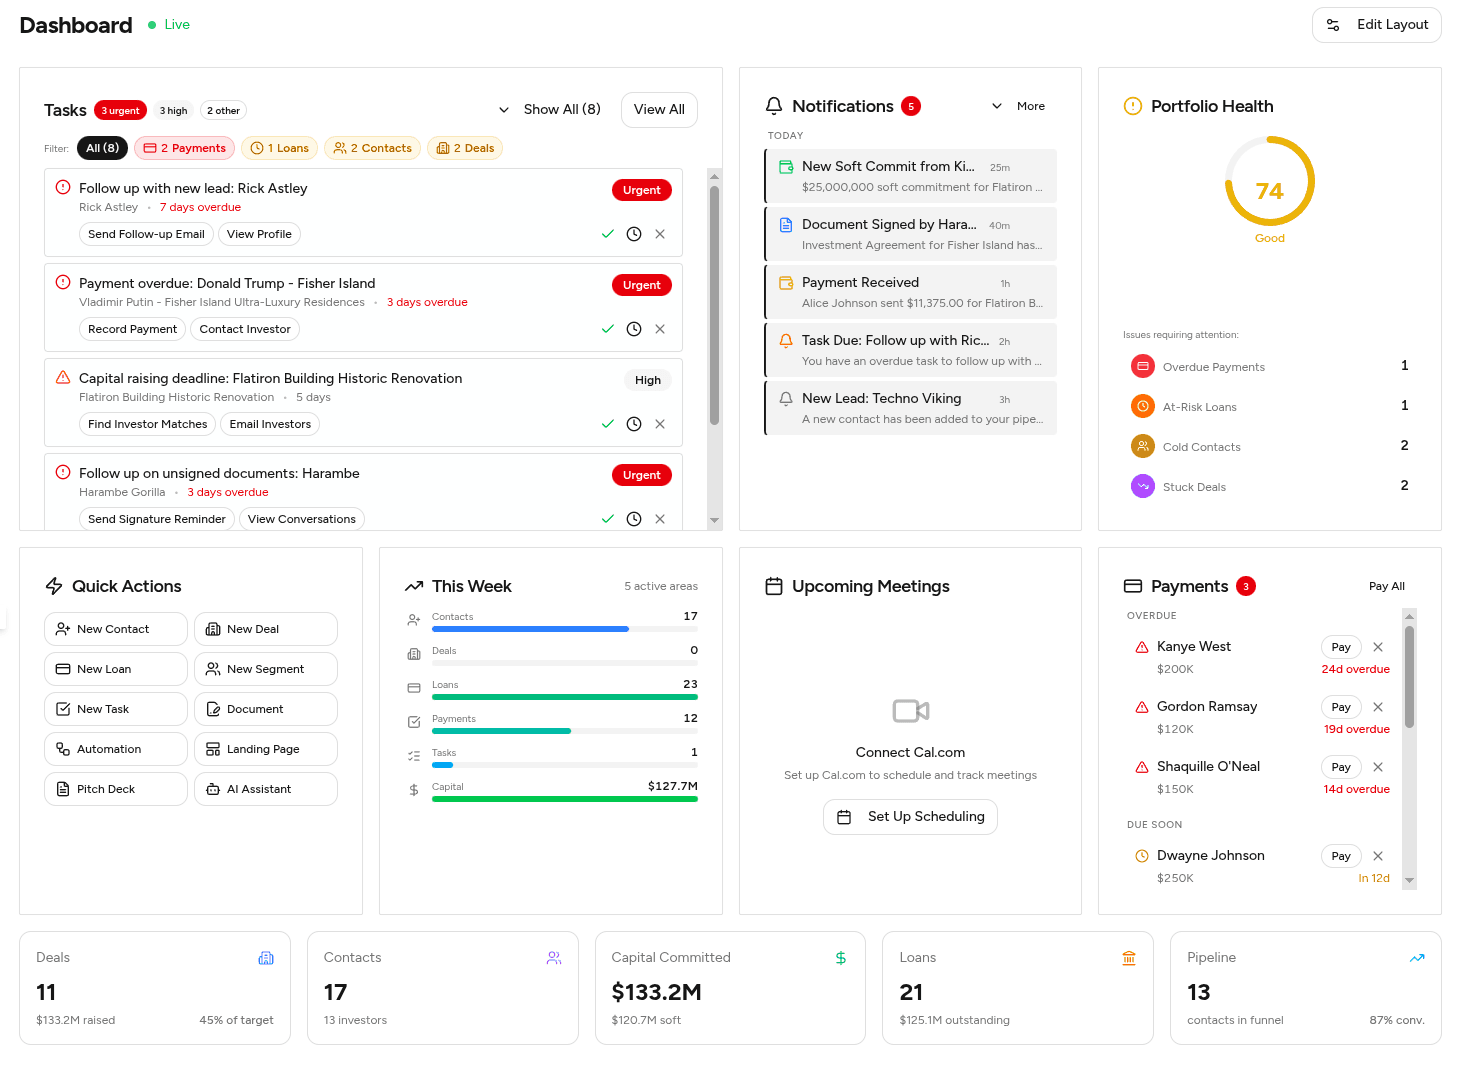Open the Filter chevron near Show All
Image resolution: width=1460 pixels, height=1065 pixels.
point(503,109)
